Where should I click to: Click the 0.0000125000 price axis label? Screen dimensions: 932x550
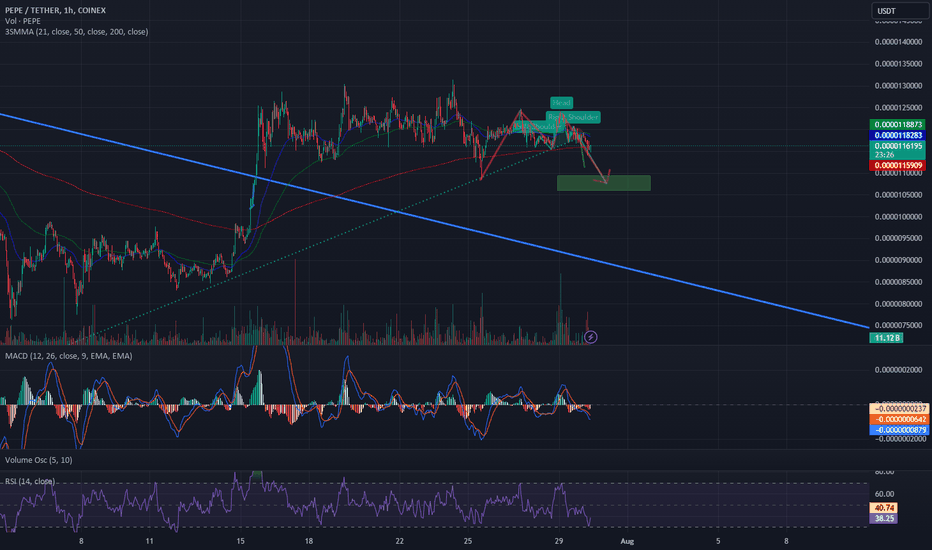[898, 108]
